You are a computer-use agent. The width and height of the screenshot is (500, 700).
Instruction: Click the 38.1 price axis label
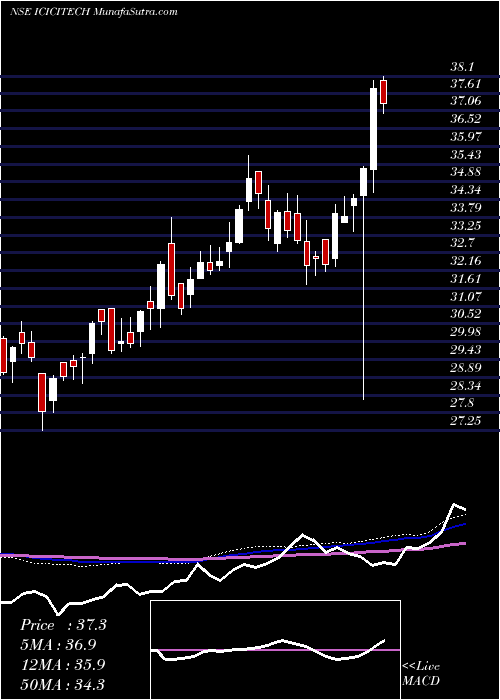(462, 67)
